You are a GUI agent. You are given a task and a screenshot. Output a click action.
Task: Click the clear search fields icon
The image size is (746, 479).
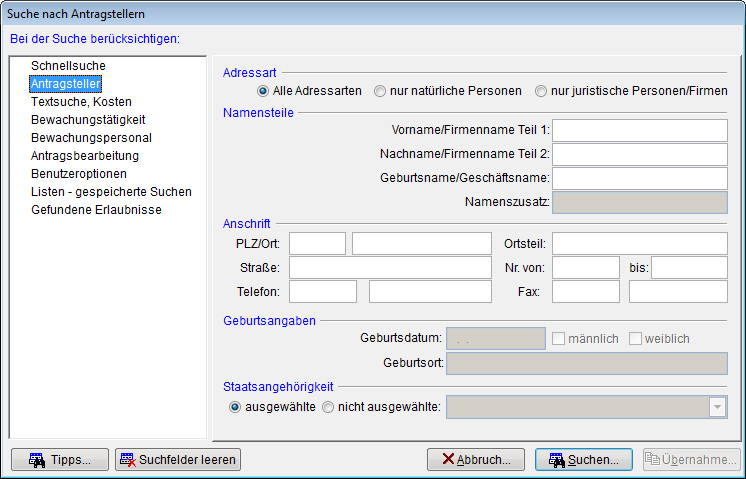127,460
